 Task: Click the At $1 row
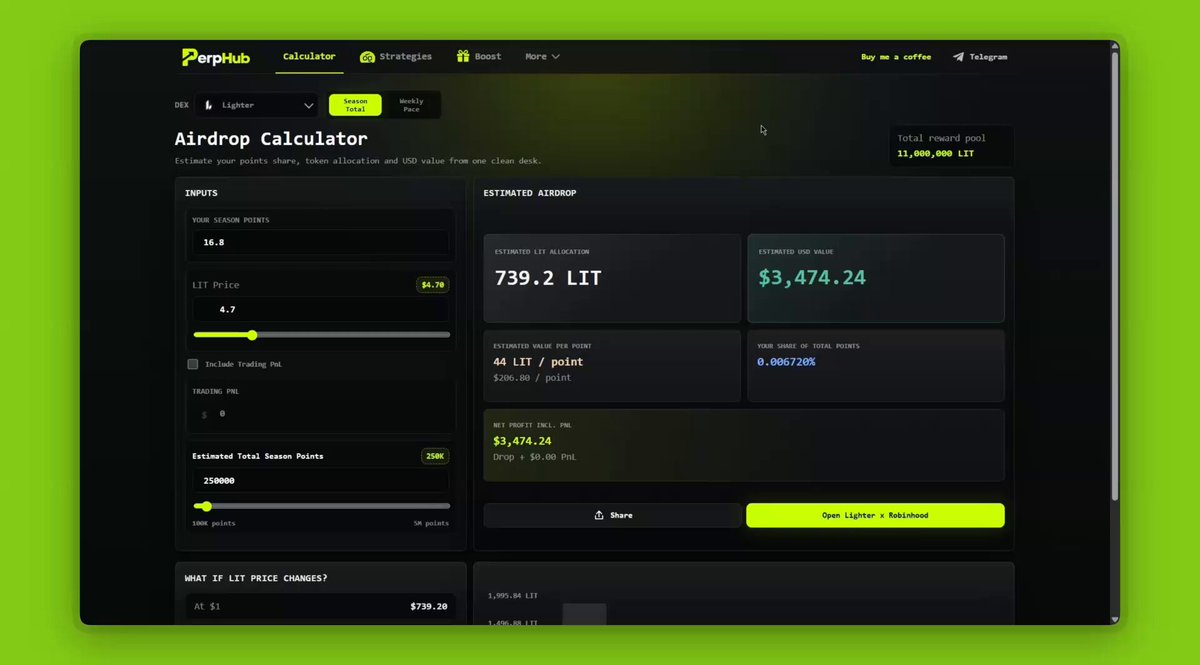pyautogui.click(x=320, y=606)
